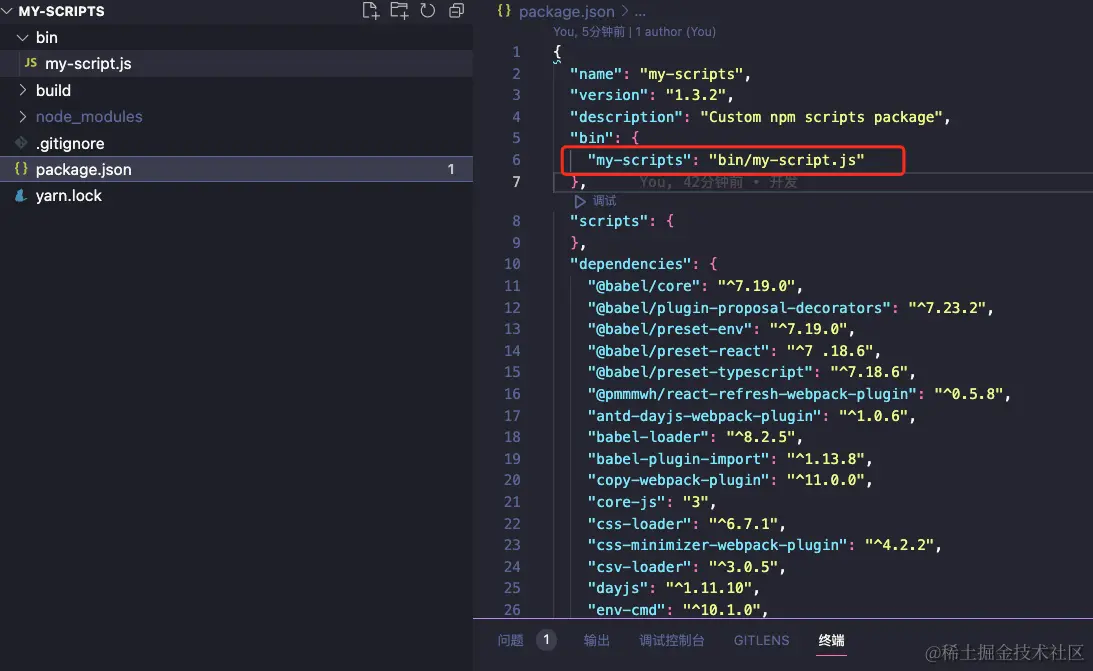Click line number 6 in the gutter
Image resolution: width=1093 pixels, height=671 pixels.
tap(516, 160)
